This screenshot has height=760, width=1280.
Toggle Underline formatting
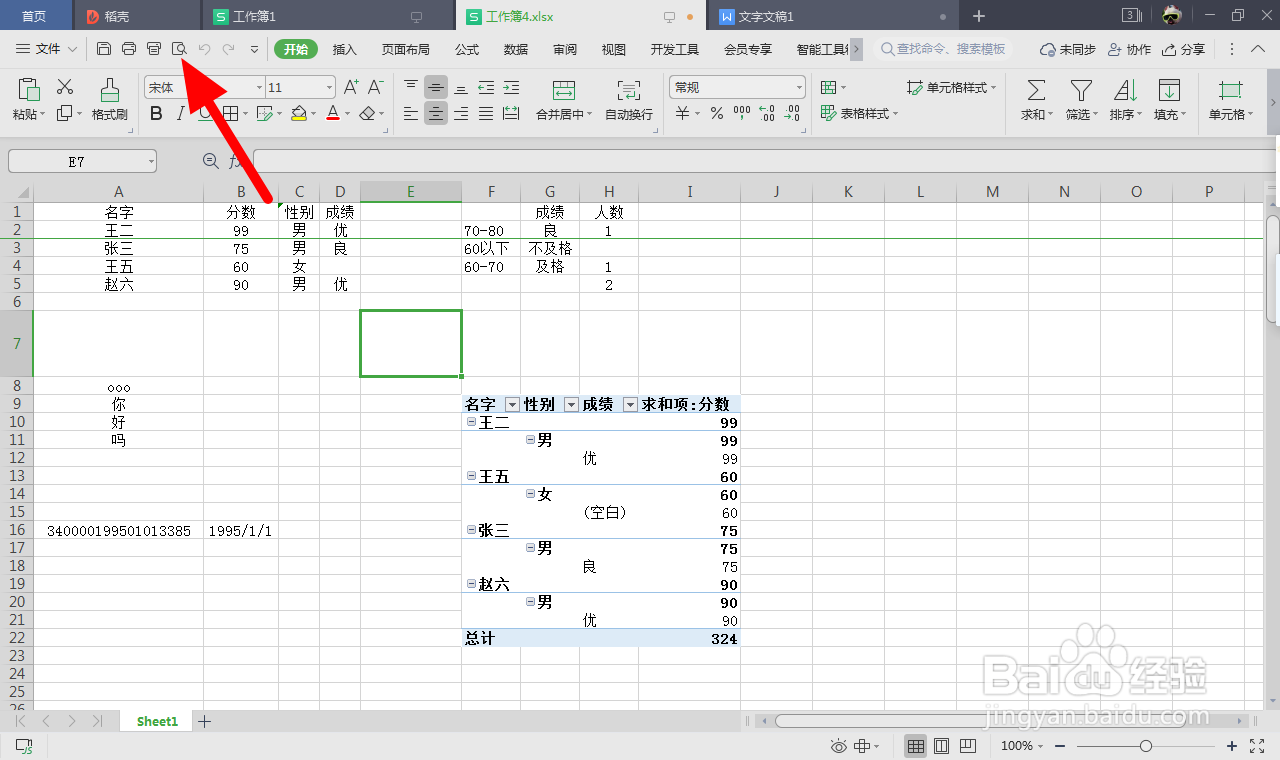(x=203, y=113)
